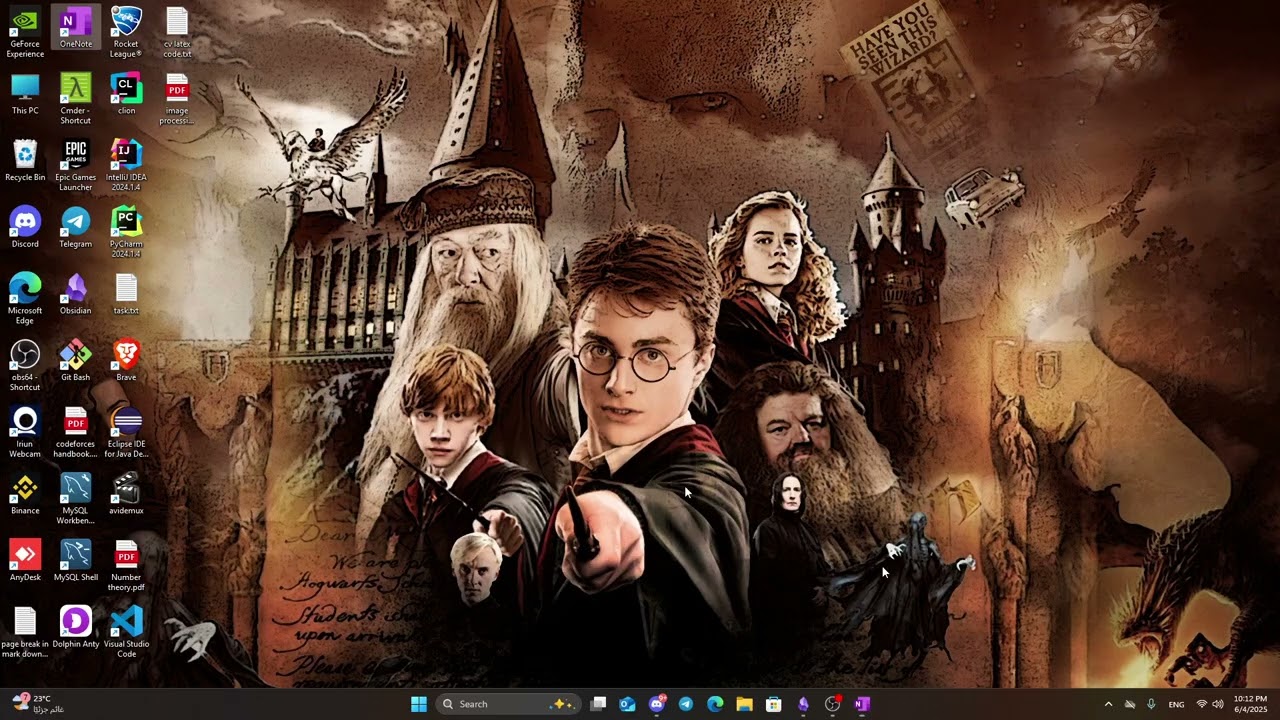Switch to OBS Studio on the taskbar
The height and width of the screenshot is (720, 1280).
point(832,704)
